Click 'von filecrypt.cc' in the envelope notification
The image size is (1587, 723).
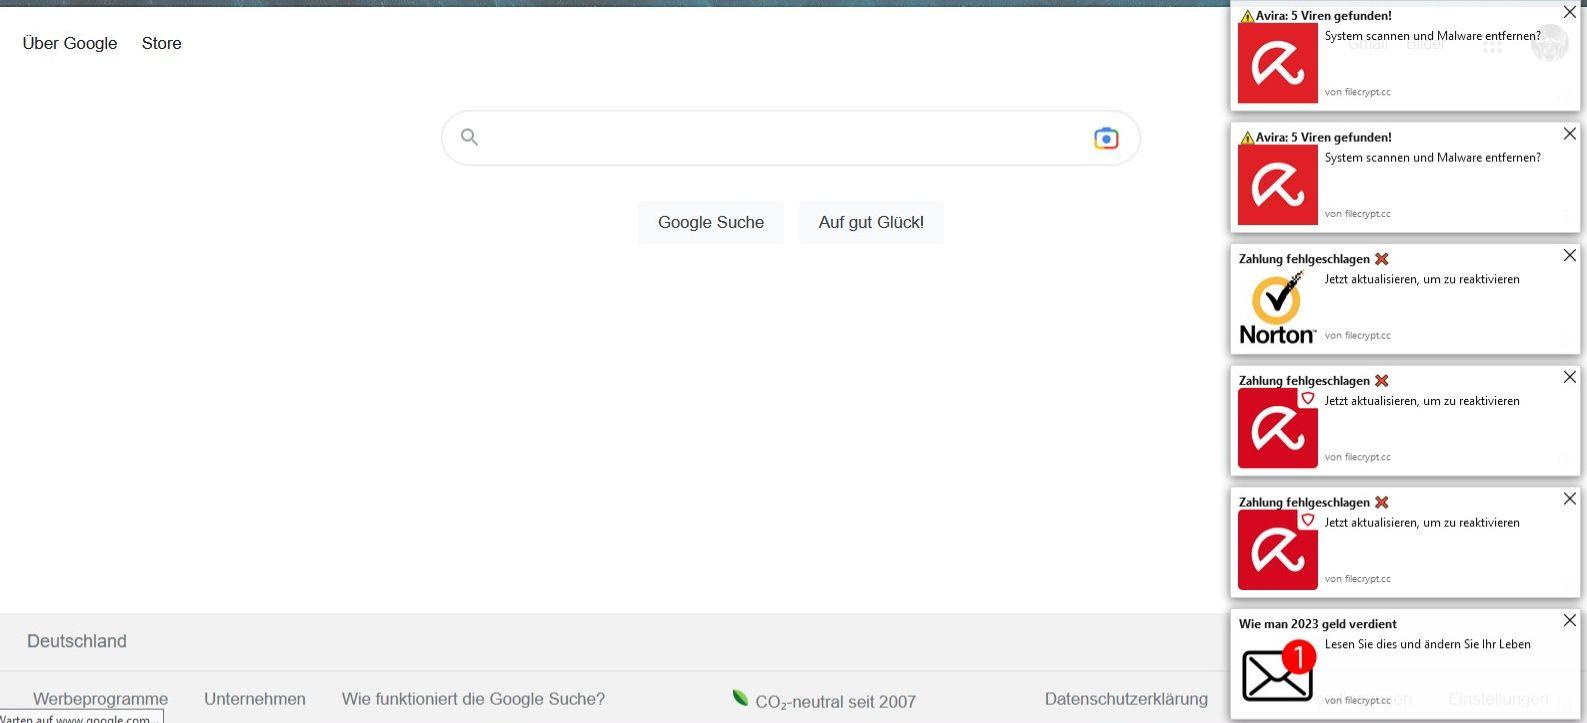pyautogui.click(x=1357, y=700)
